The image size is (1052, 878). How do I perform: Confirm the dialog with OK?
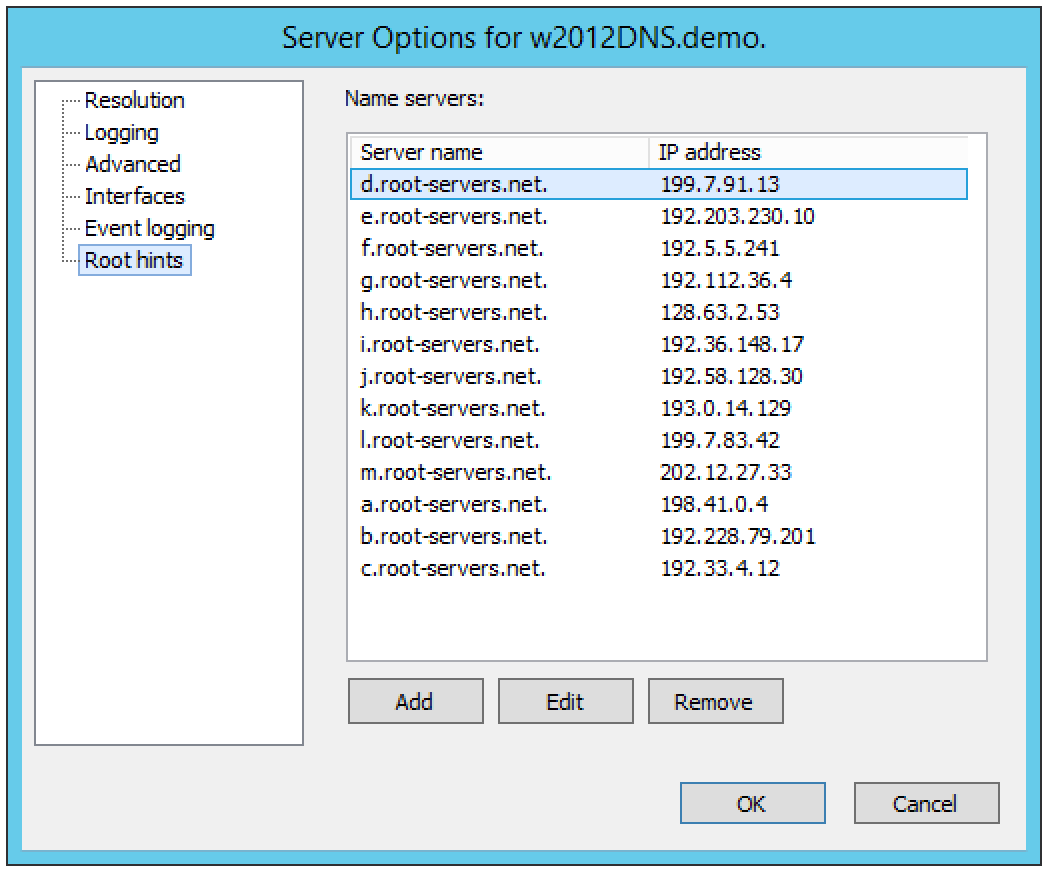tap(752, 803)
